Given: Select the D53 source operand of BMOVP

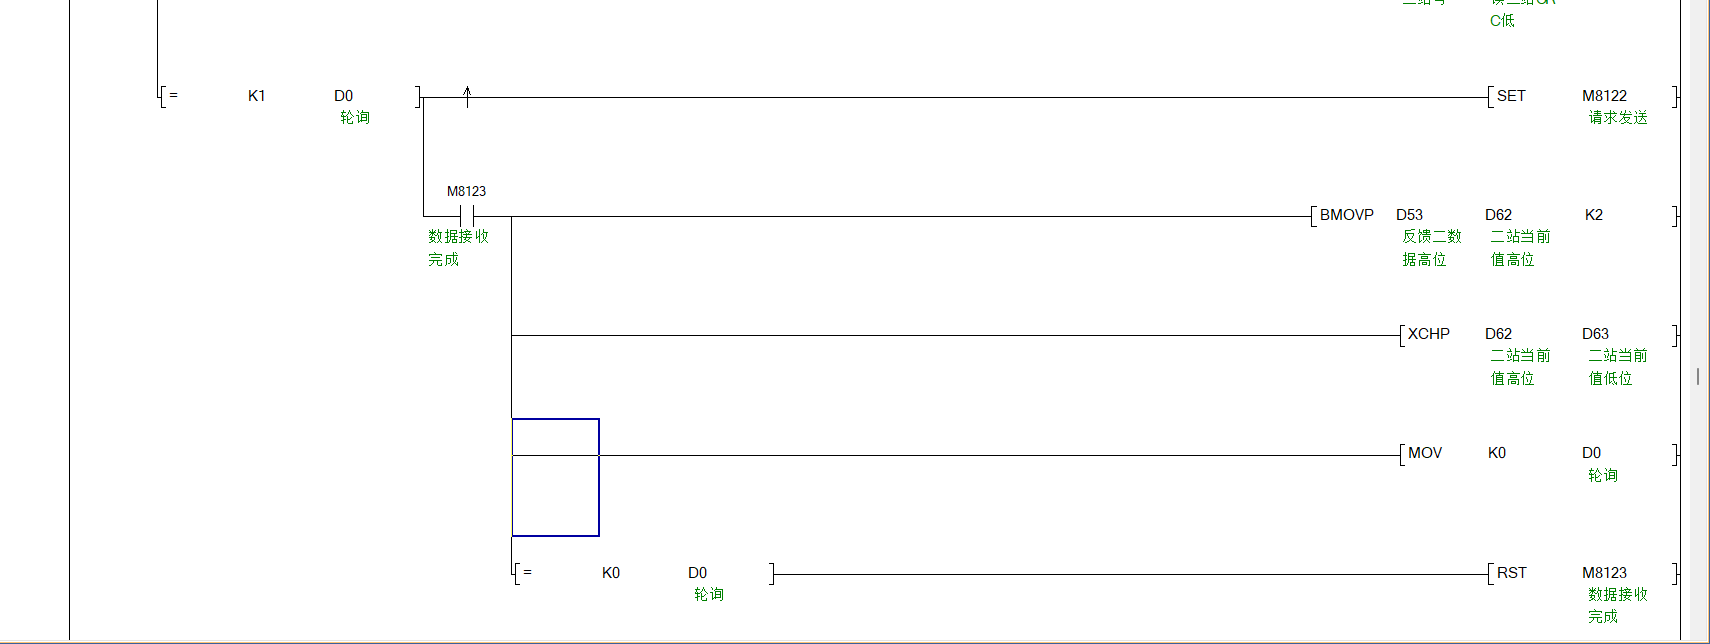Looking at the screenshot, I should point(1409,215).
